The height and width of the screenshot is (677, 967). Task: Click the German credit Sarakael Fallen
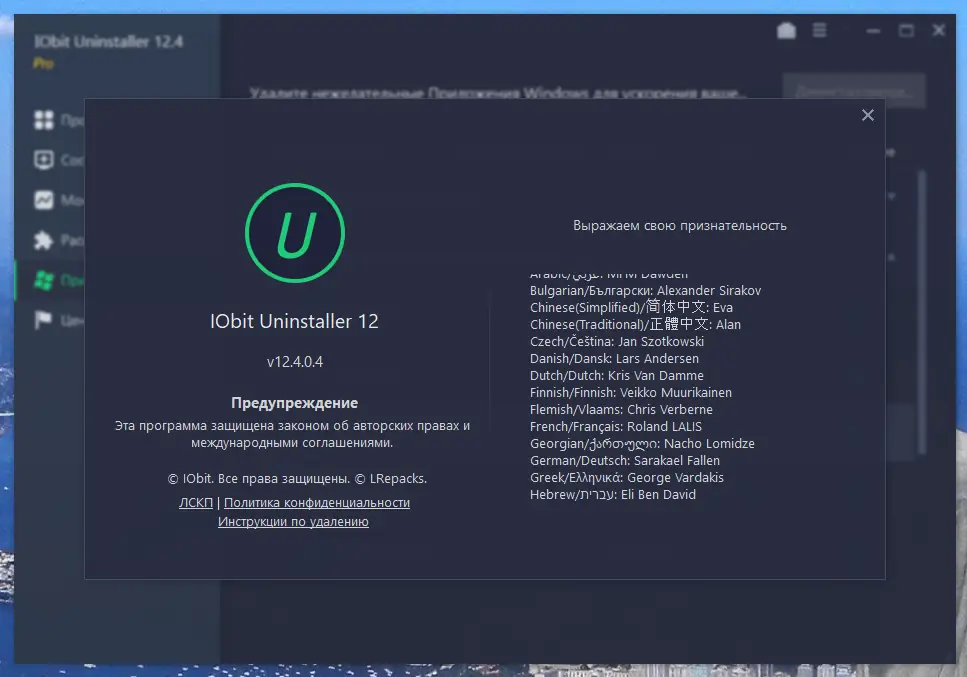(x=625, y=461)
